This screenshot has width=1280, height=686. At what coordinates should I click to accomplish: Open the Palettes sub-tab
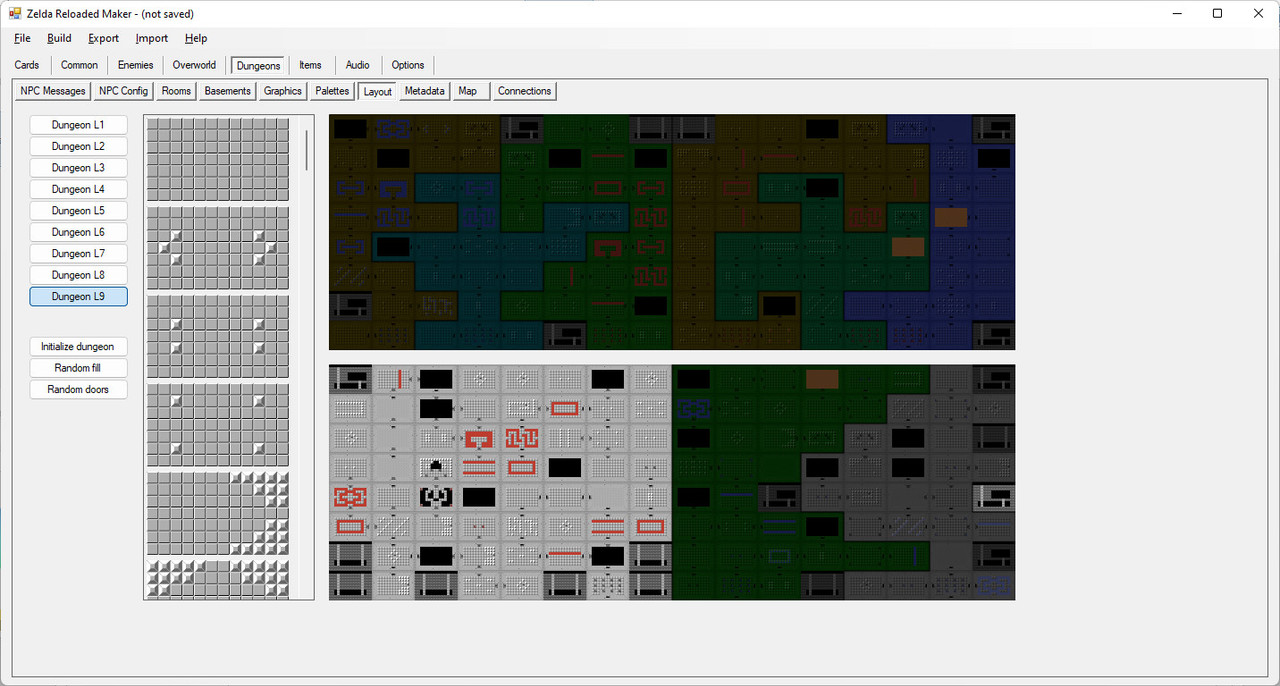click(x=332, y=91)
